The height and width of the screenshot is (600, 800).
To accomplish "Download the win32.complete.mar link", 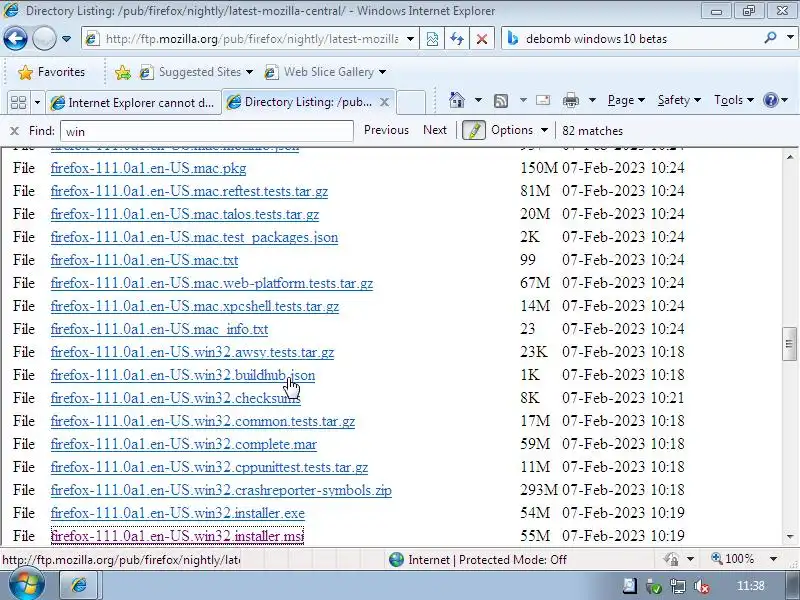I will [184, 444].
